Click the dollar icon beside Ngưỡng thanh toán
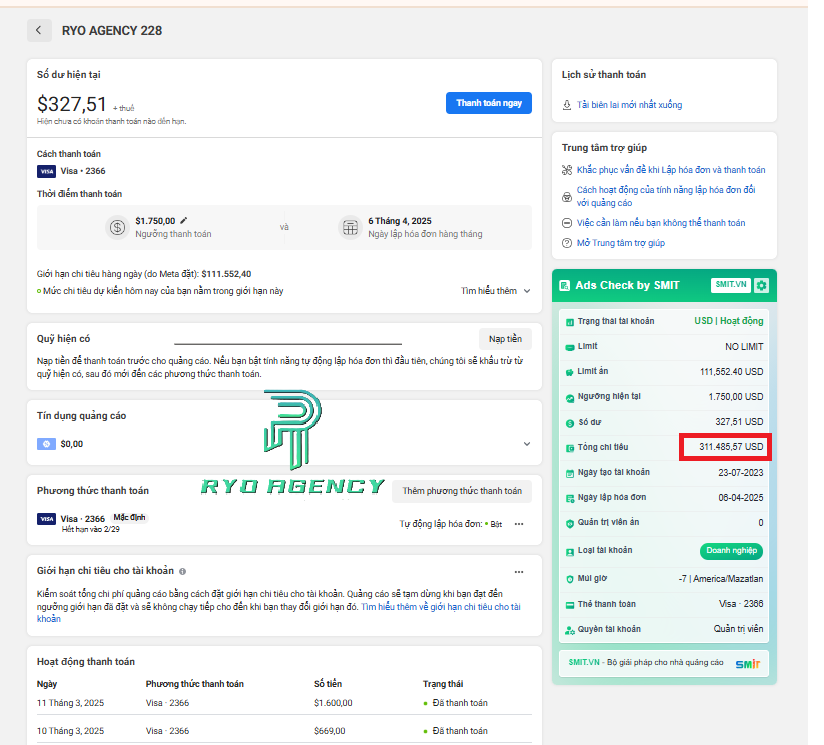 117,227
